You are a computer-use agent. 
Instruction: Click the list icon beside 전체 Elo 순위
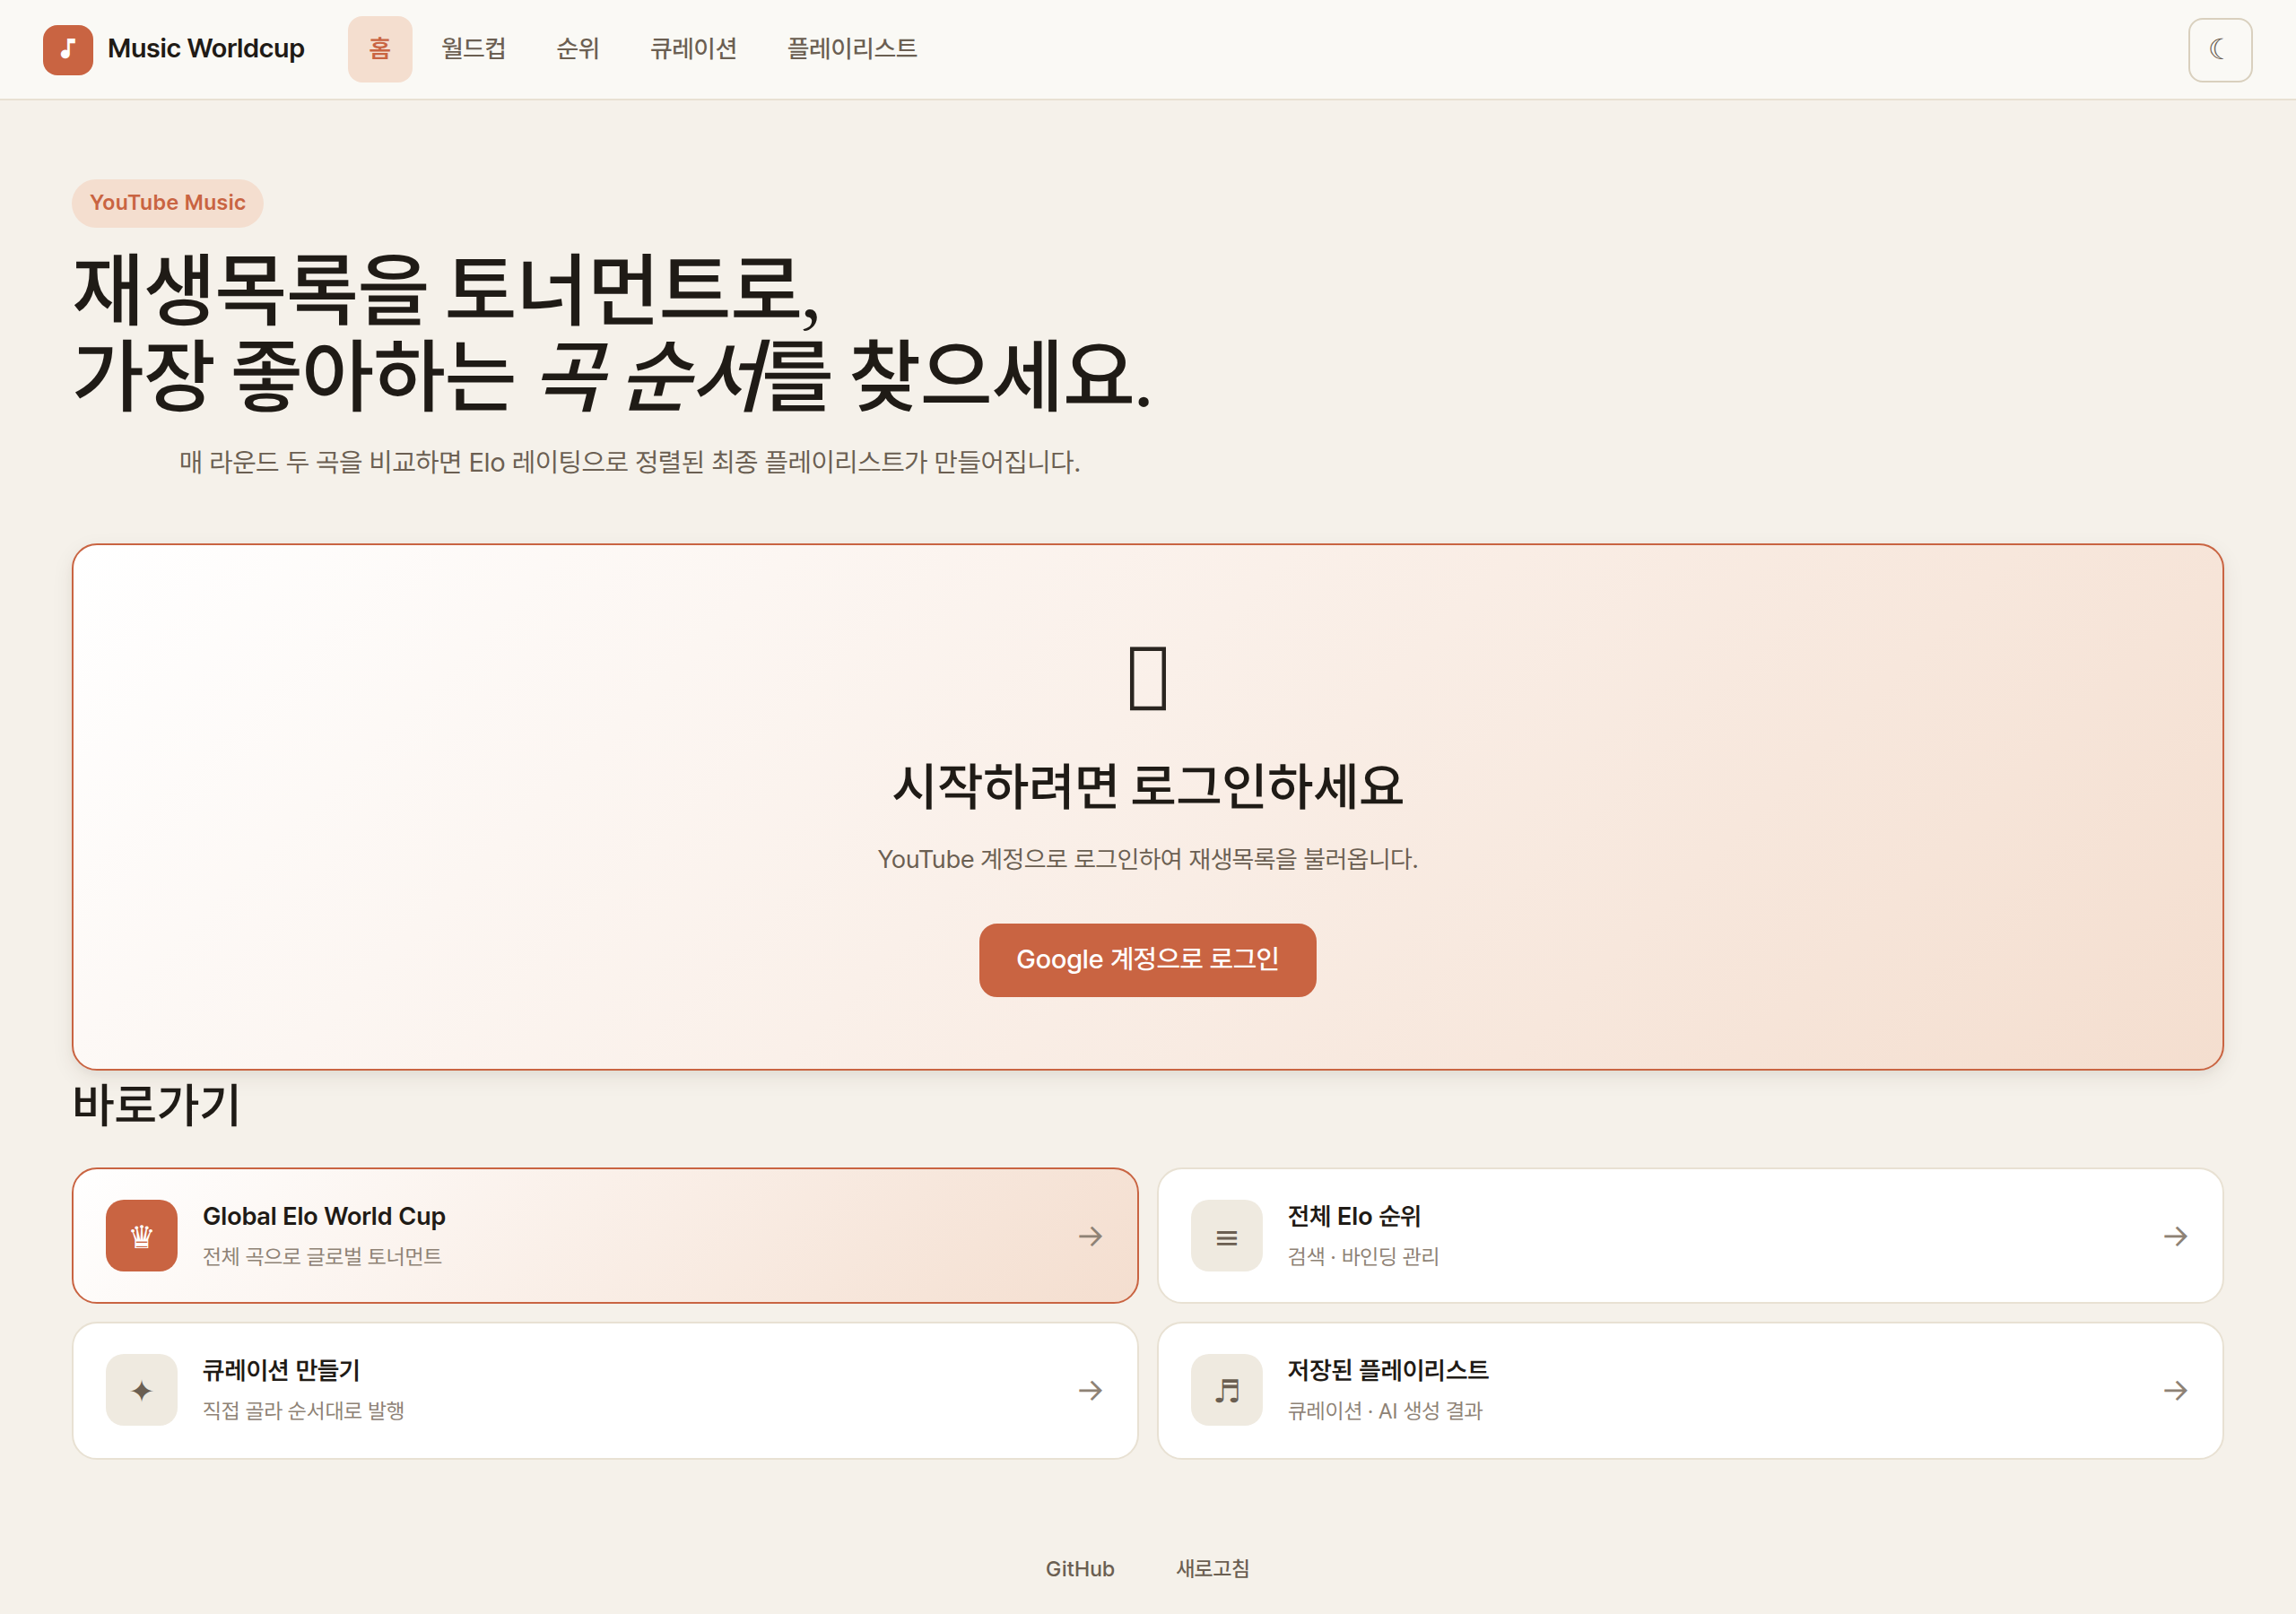(1226, 1235)
